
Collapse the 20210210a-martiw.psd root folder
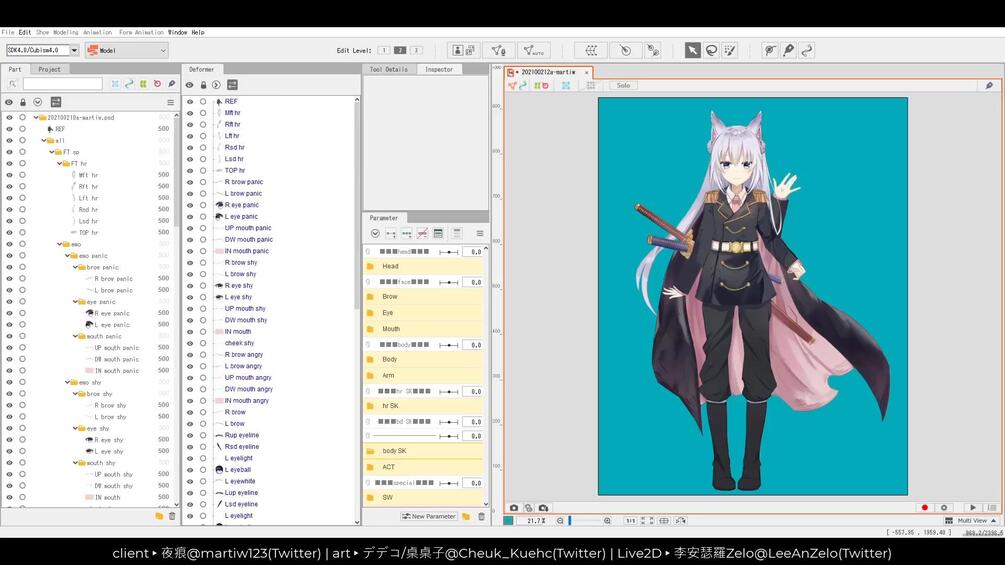pyautogui.click(x=36, y=117)
